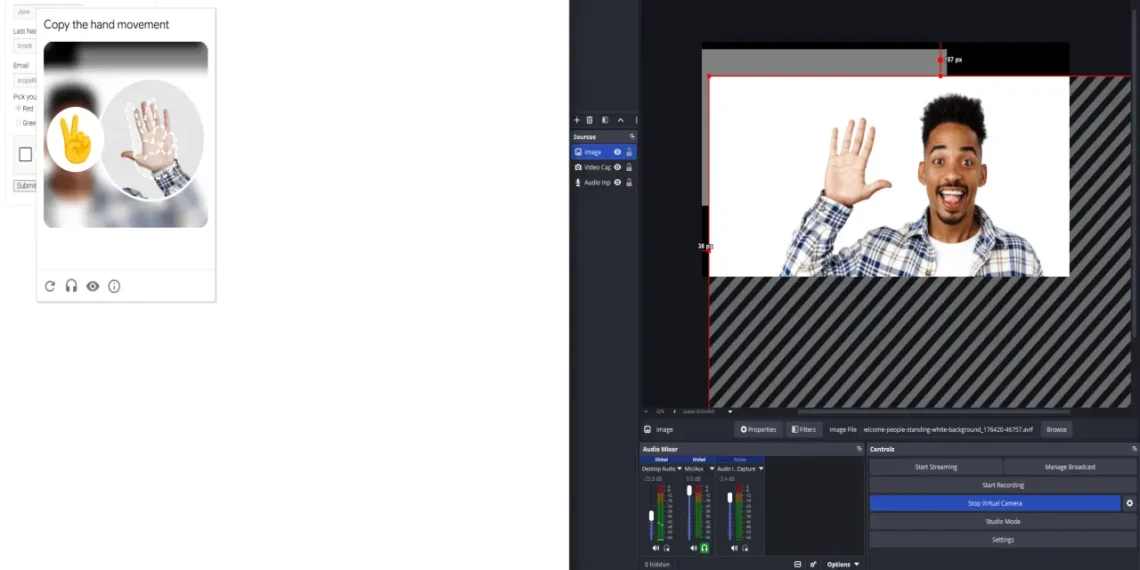Screen dimensions: 1140x570
Task: Open the sources toolbar three-dot overflow menu
Action: coord(635,120)
